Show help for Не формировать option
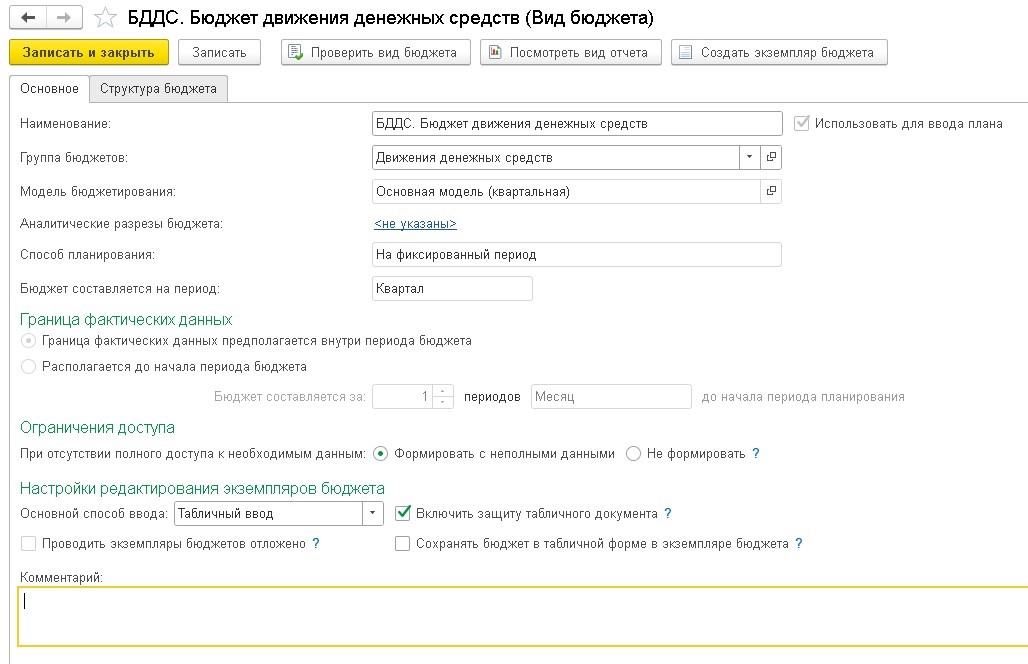The height and width of the screenshot is (664, 1028). pos(756,454)
